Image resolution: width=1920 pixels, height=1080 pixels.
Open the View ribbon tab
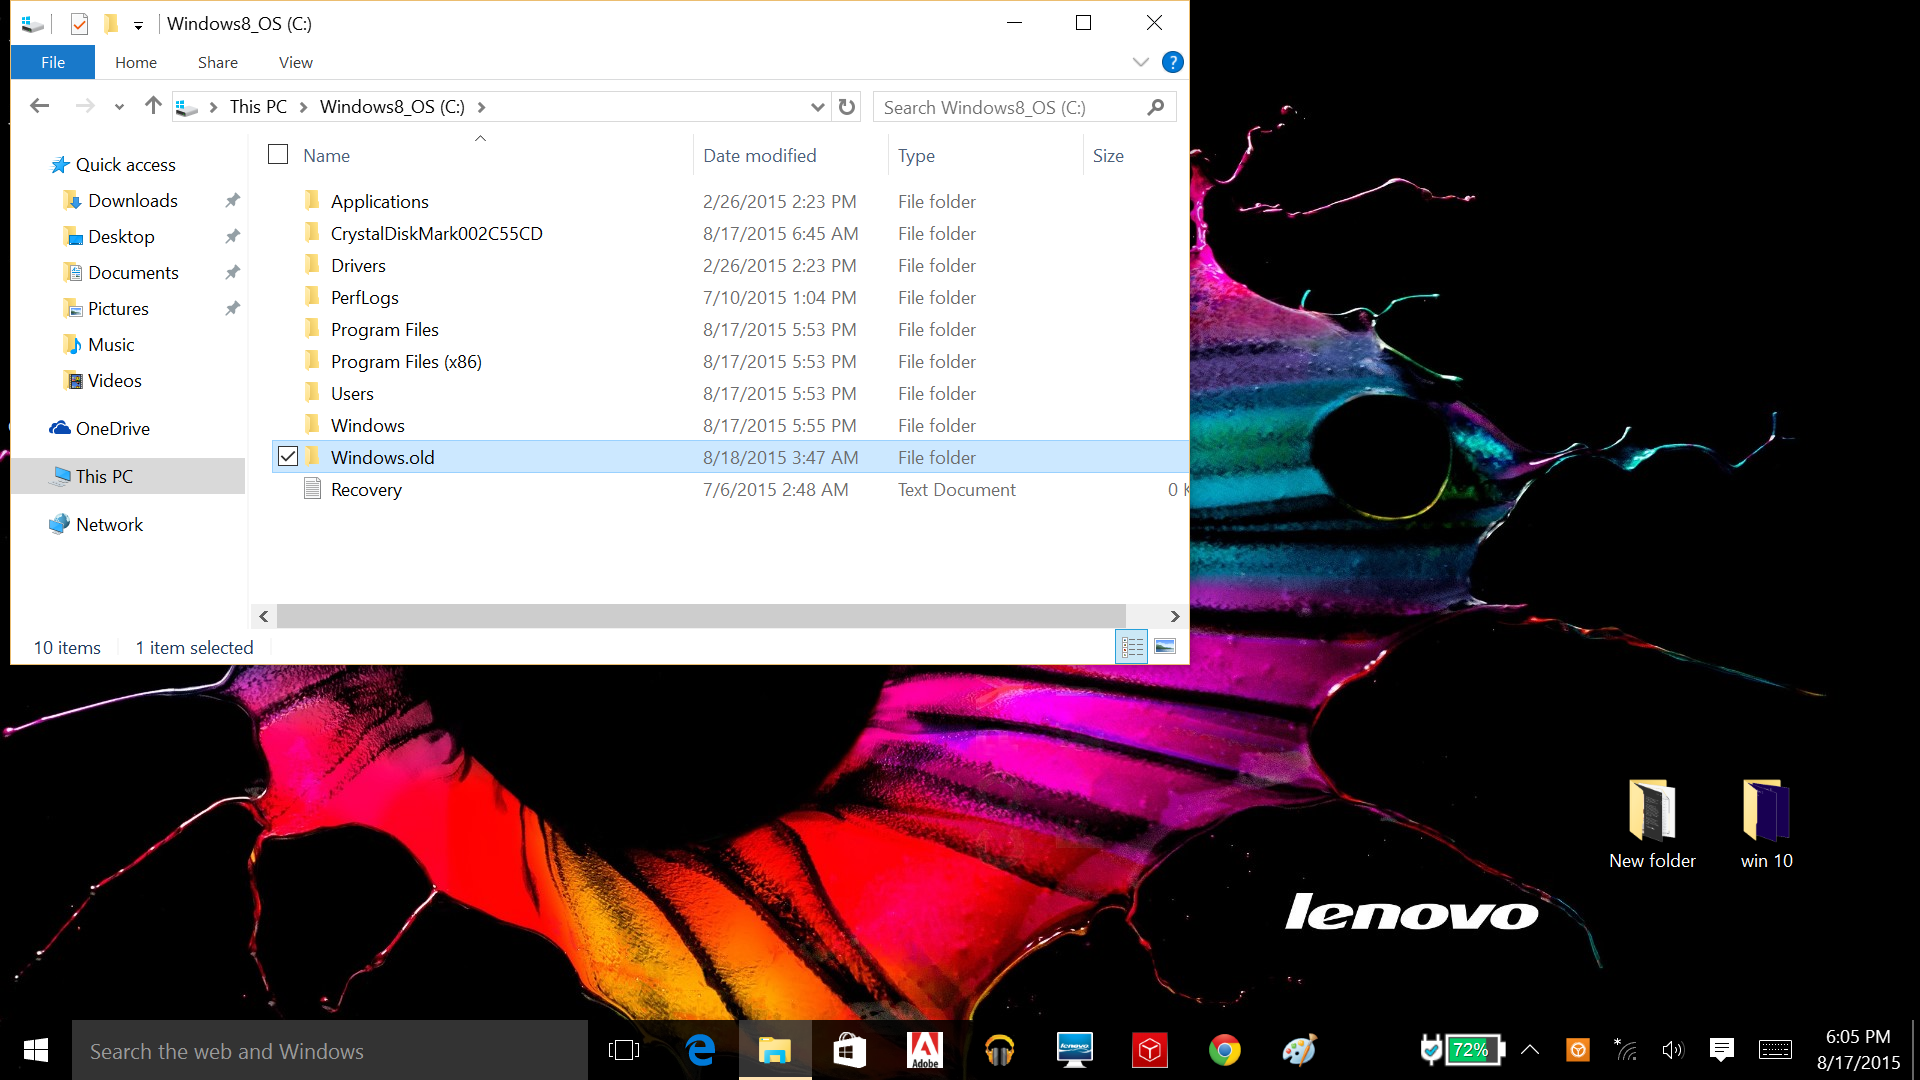coord(296,62)
